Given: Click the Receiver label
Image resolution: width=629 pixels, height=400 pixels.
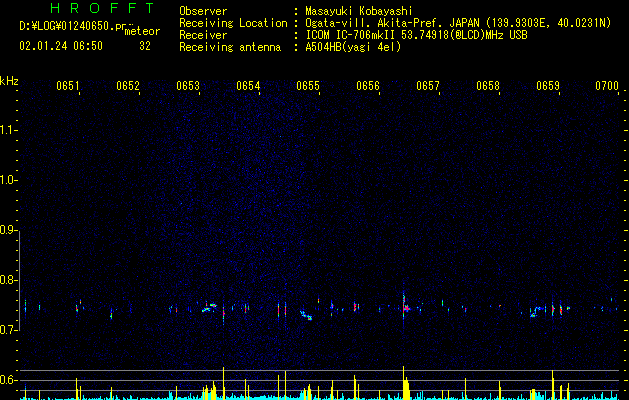Looking at the screenshot, I should pyautogui.click(x=203, y=35).
